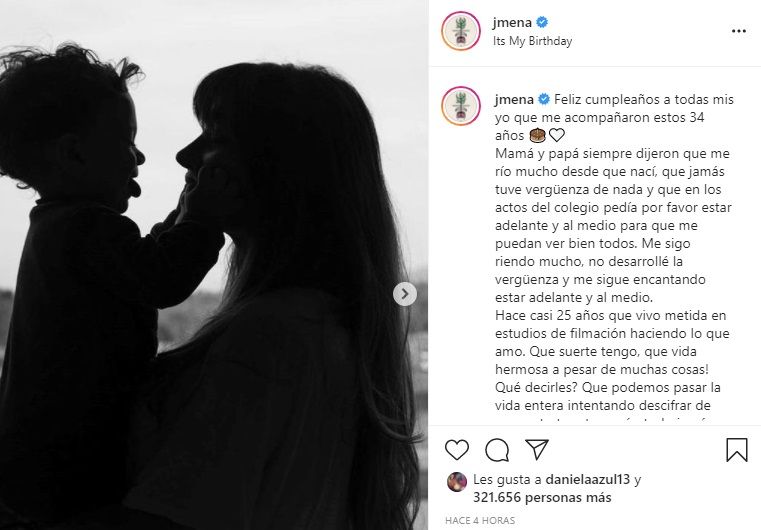The image size is (761, 530).
Task: Share the post via paper plane icon
Action: [537, 449]
